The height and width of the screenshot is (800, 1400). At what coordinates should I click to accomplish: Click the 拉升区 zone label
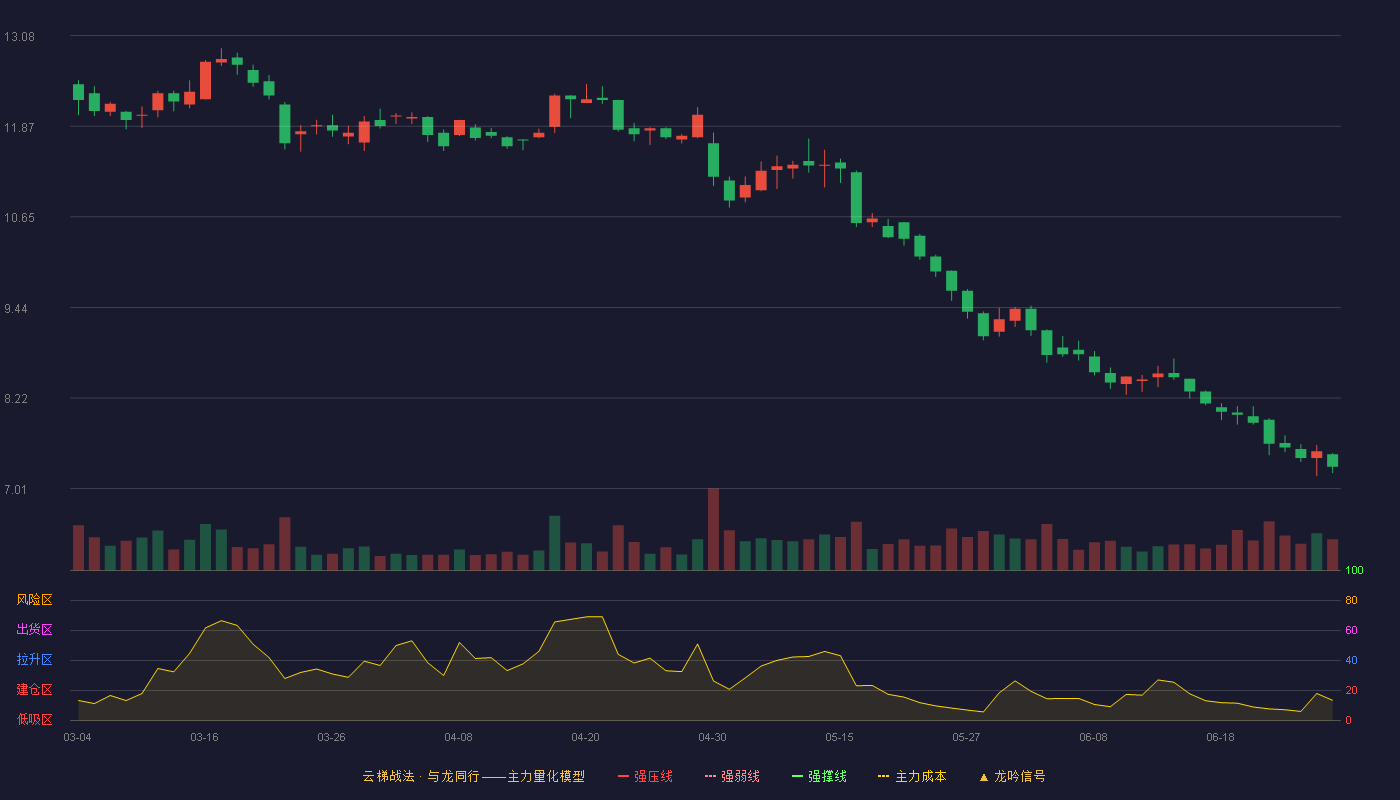point(34,660)
